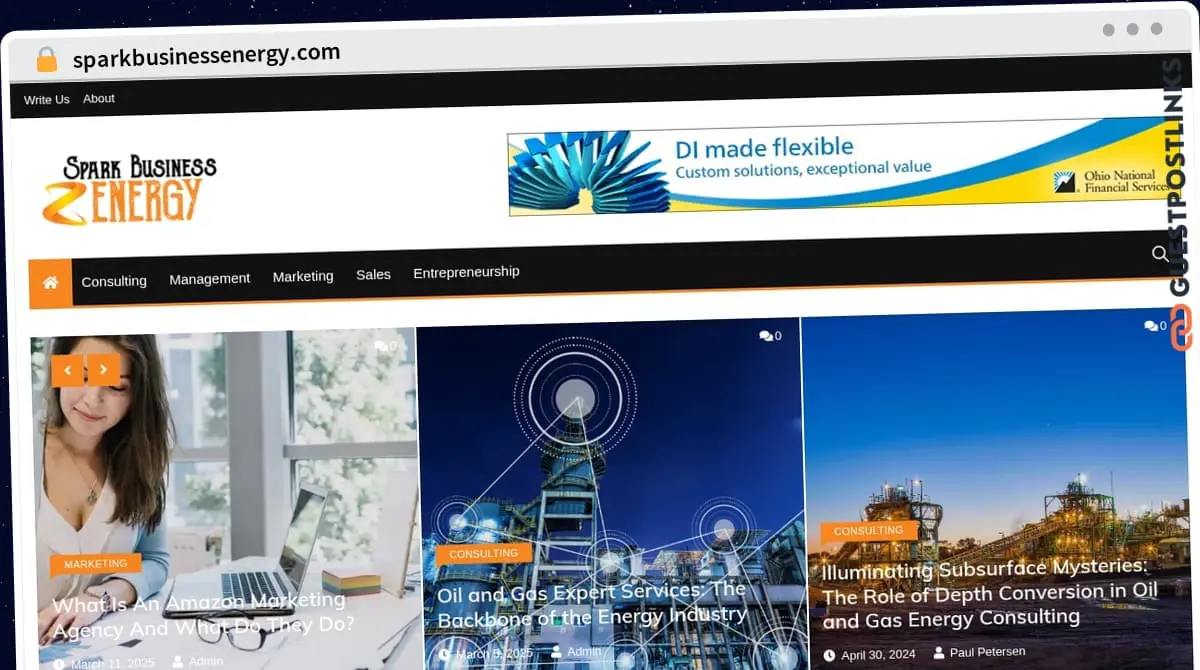Open the Write Us link
The image size is (1200, 670).
(x=47, y=100)
